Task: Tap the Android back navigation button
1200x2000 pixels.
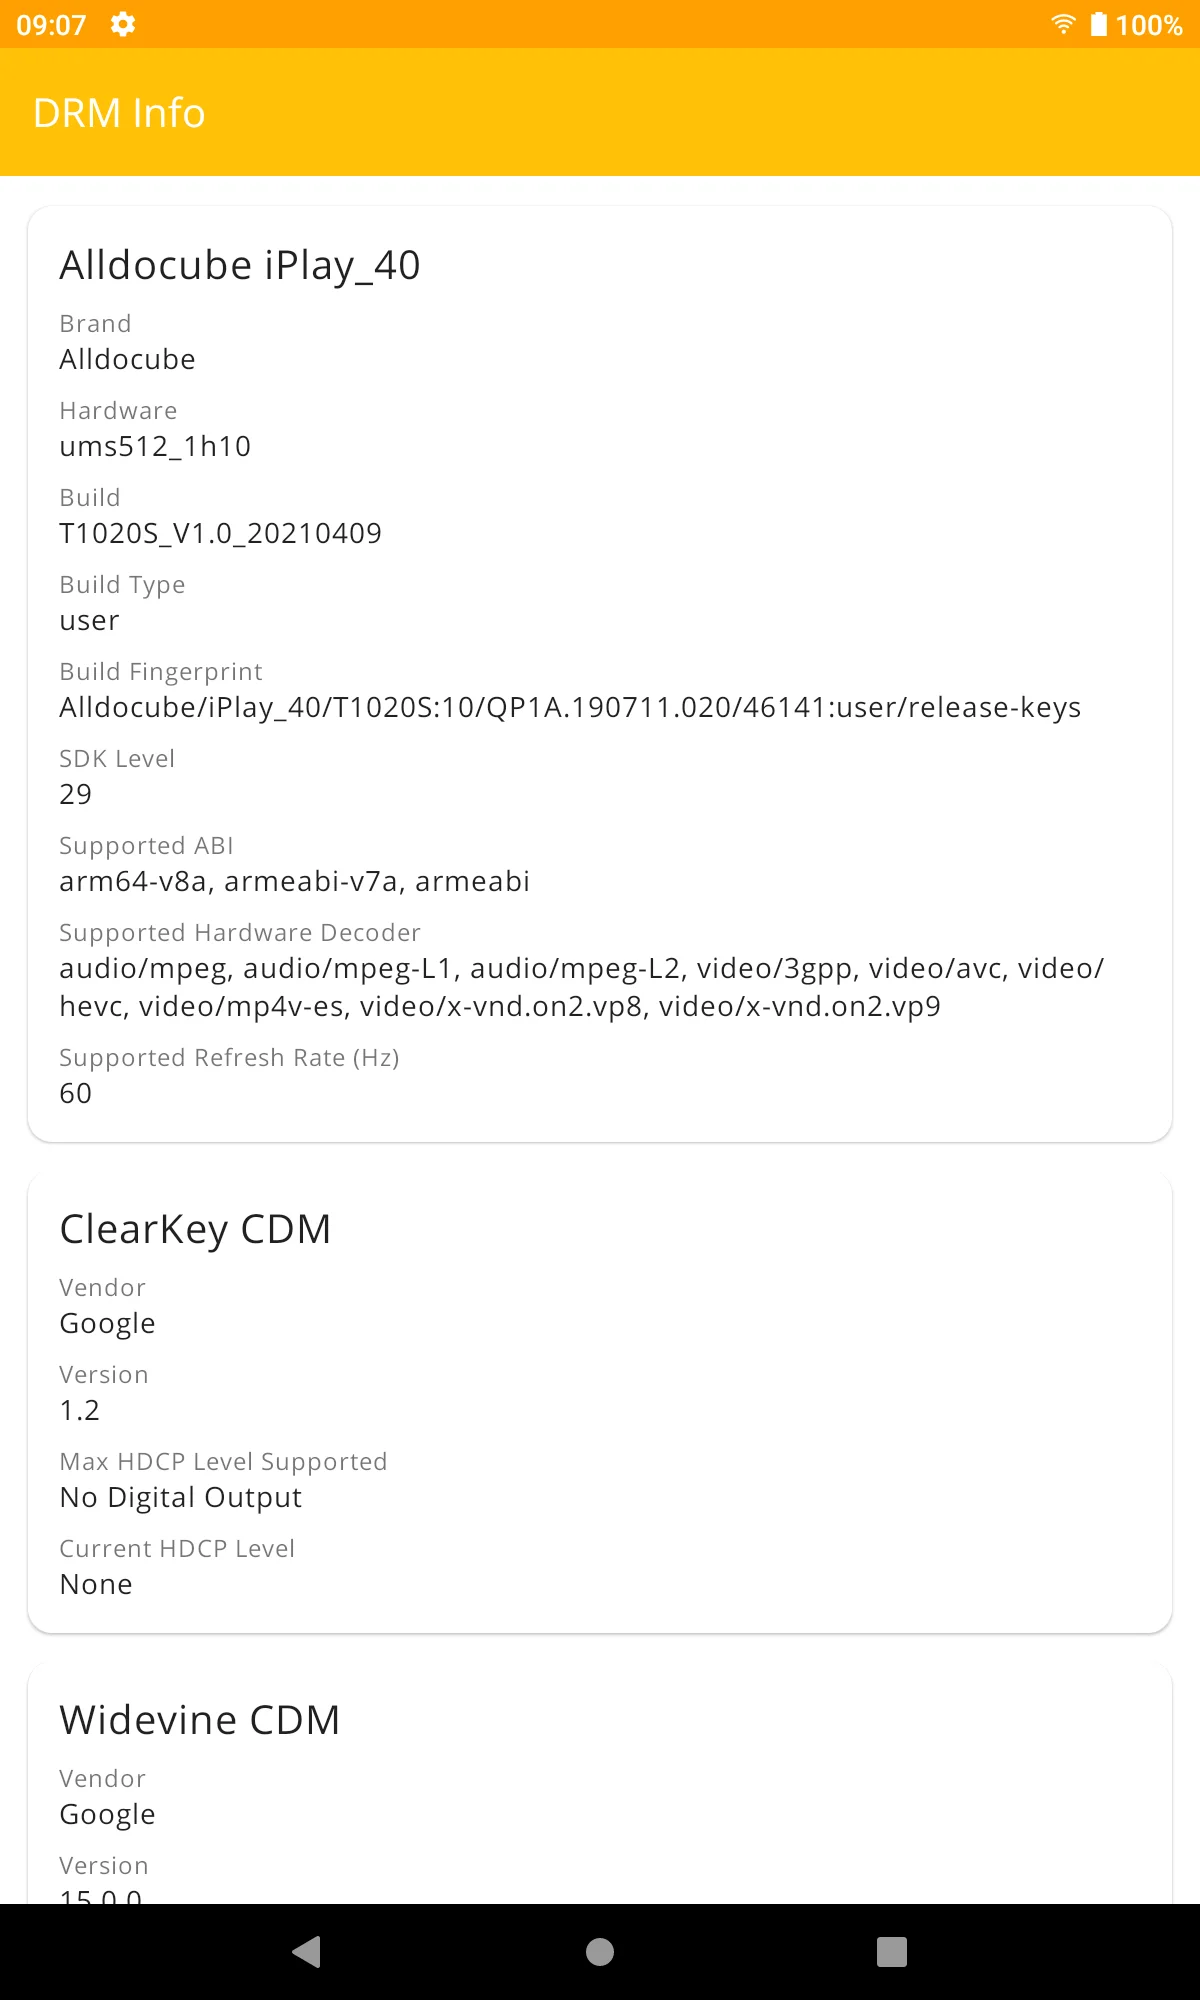Action: coord(306,1951)
